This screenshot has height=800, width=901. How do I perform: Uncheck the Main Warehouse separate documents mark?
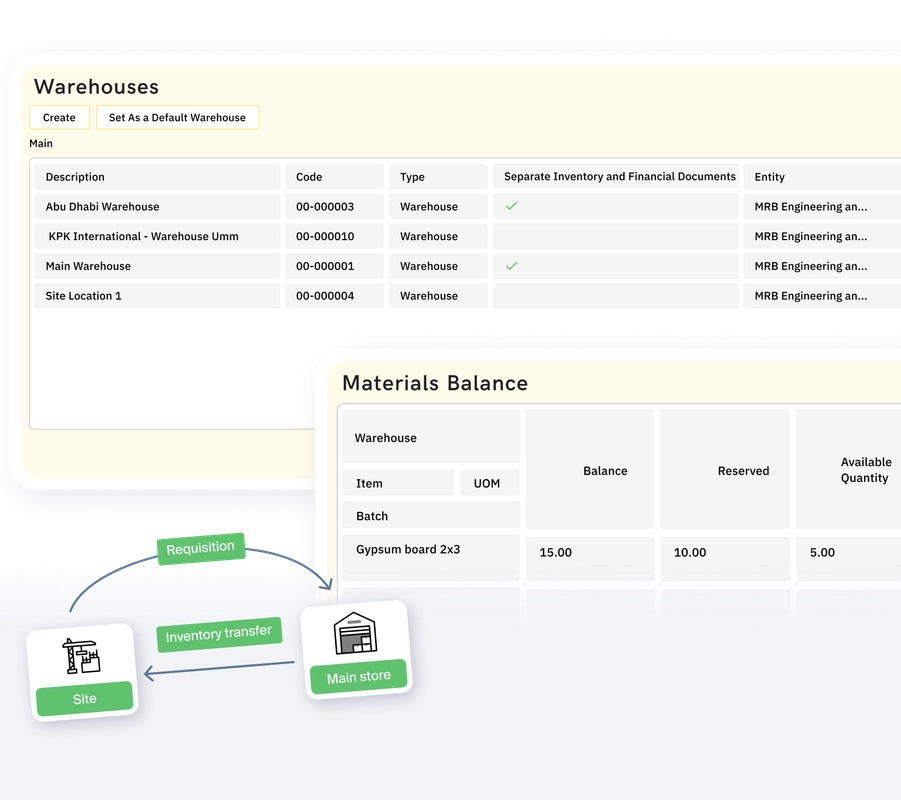click(511, 266)
